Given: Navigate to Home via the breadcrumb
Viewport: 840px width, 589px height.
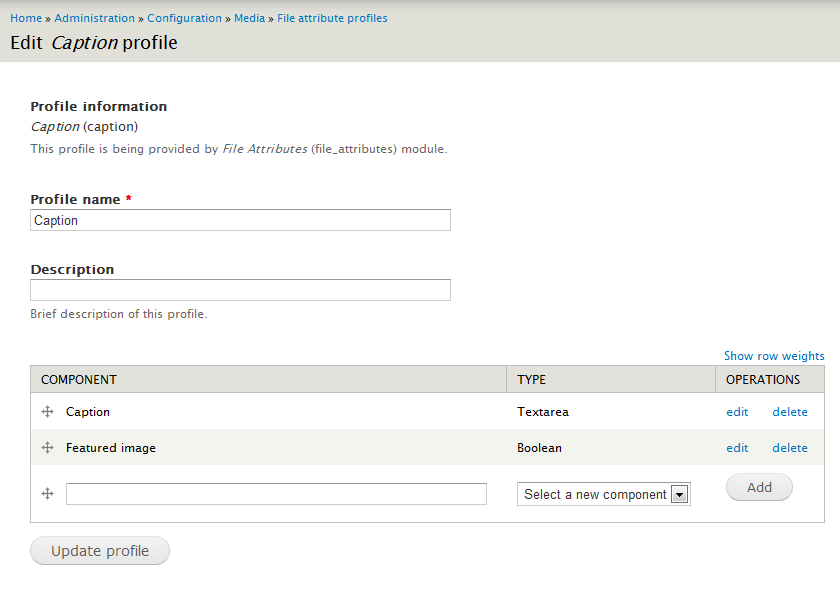Looking at the screenshot, I should coord(25,17).
